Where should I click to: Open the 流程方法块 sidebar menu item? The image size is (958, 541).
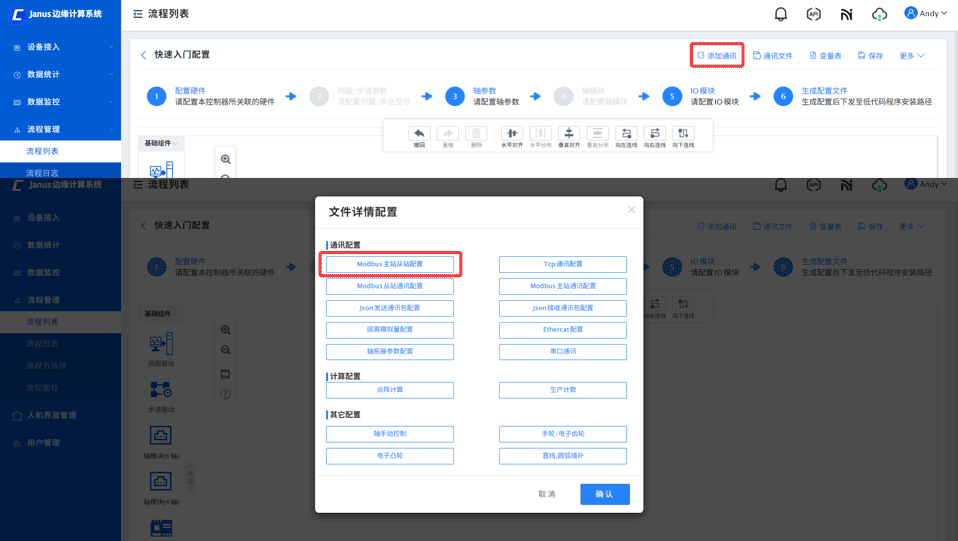tap(47, 366)
